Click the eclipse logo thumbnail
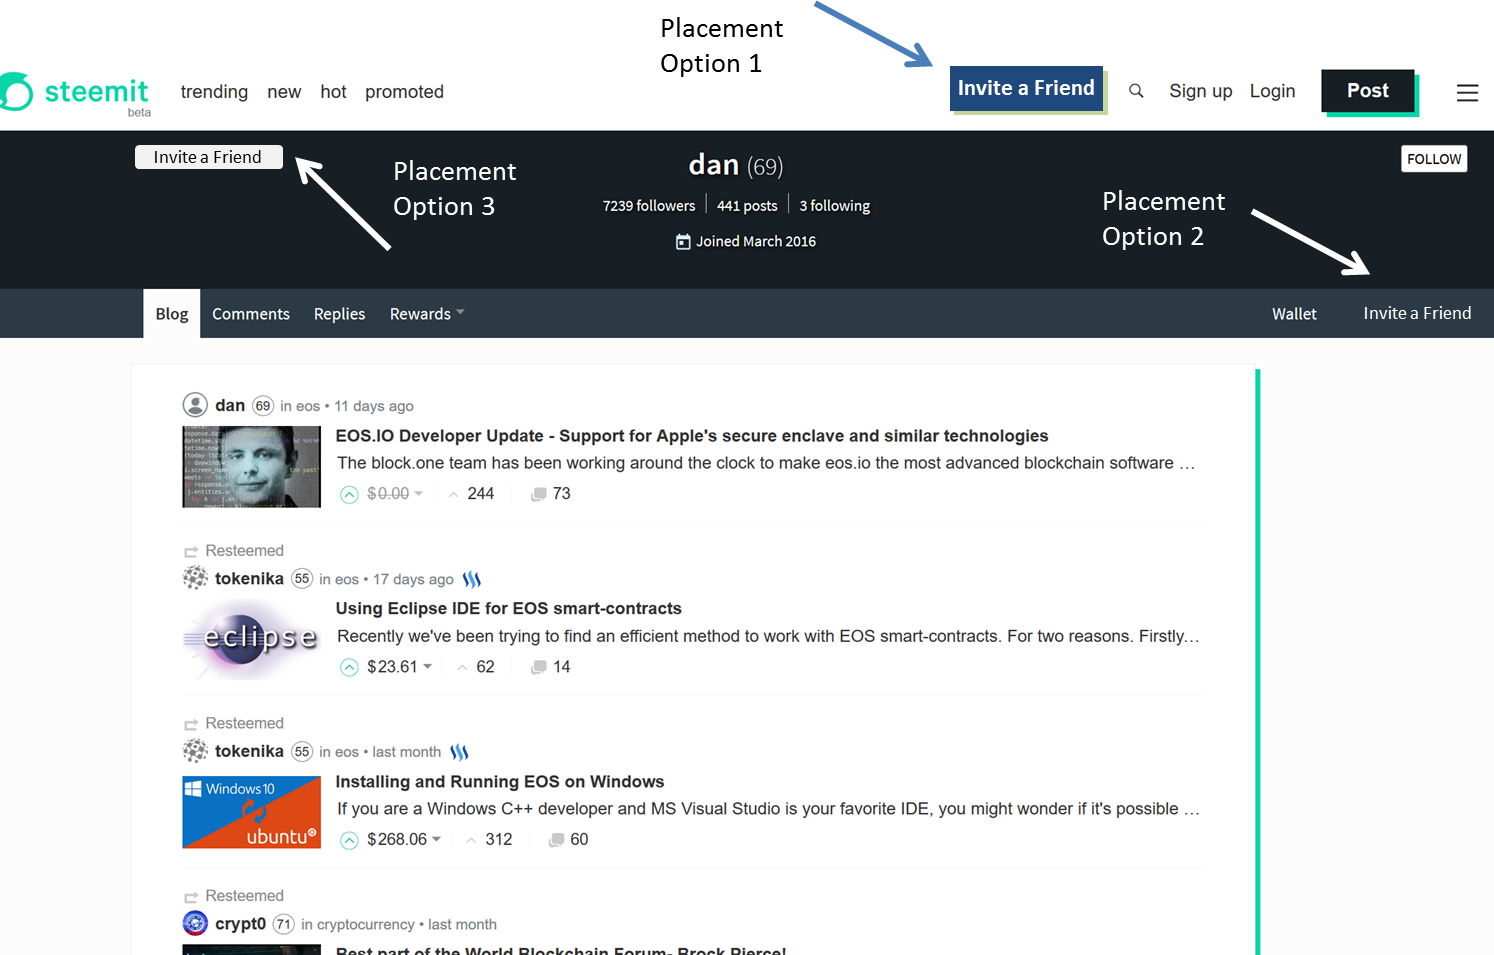The image size is (1494, 955). click(251, 639)
